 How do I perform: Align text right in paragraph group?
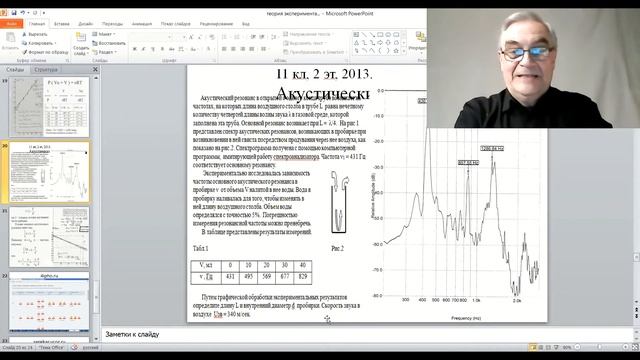(x=243, y=49)
